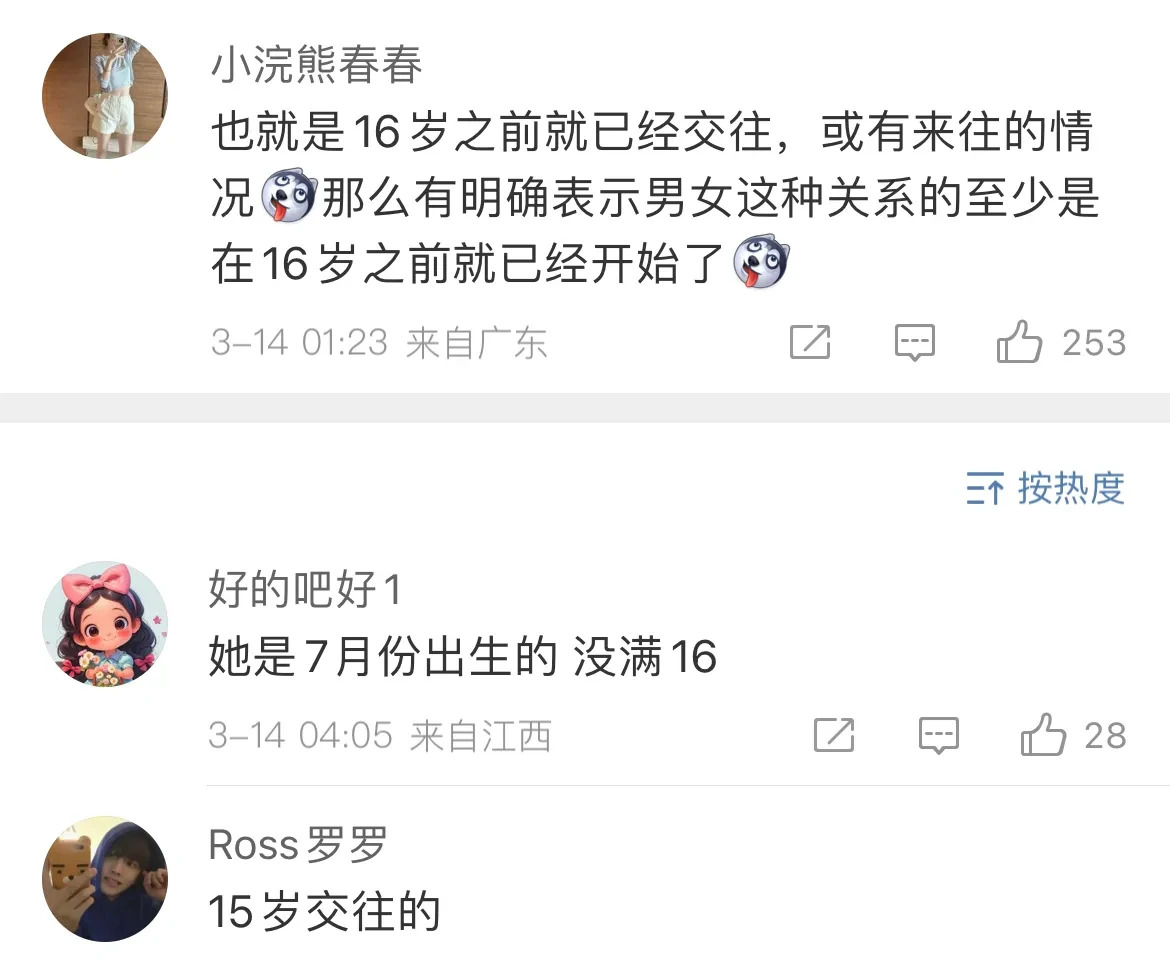Open 小浣熊春春's profile avatar

tap(104, 96)
